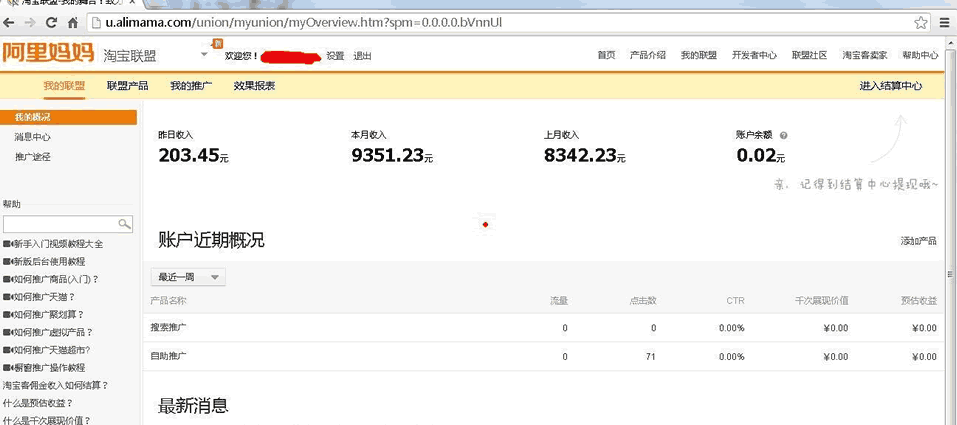This screenshot has width=957, height=425.
Task: Open 产品介绍 in top navigation
Action: click(x=648, y=55)
